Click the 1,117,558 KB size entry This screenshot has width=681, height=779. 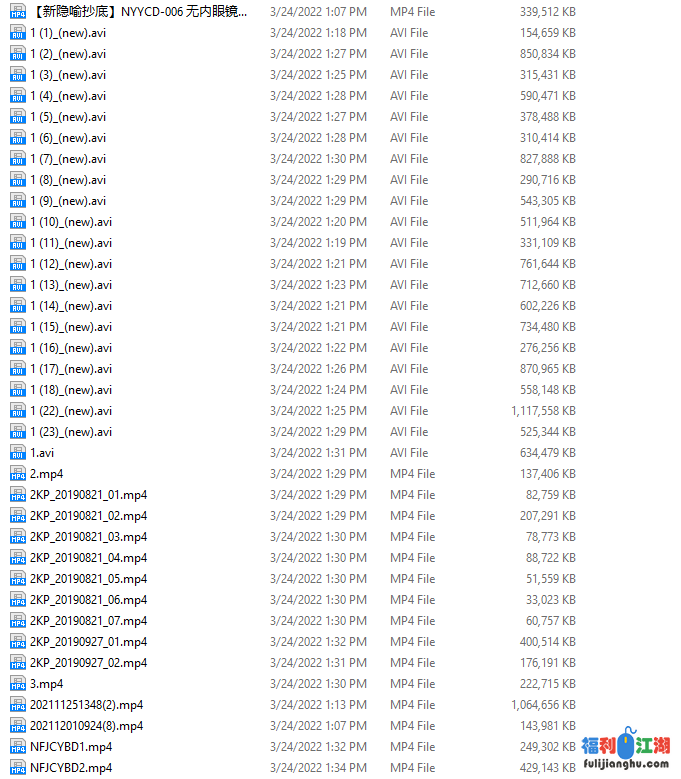tap(543, 411)
